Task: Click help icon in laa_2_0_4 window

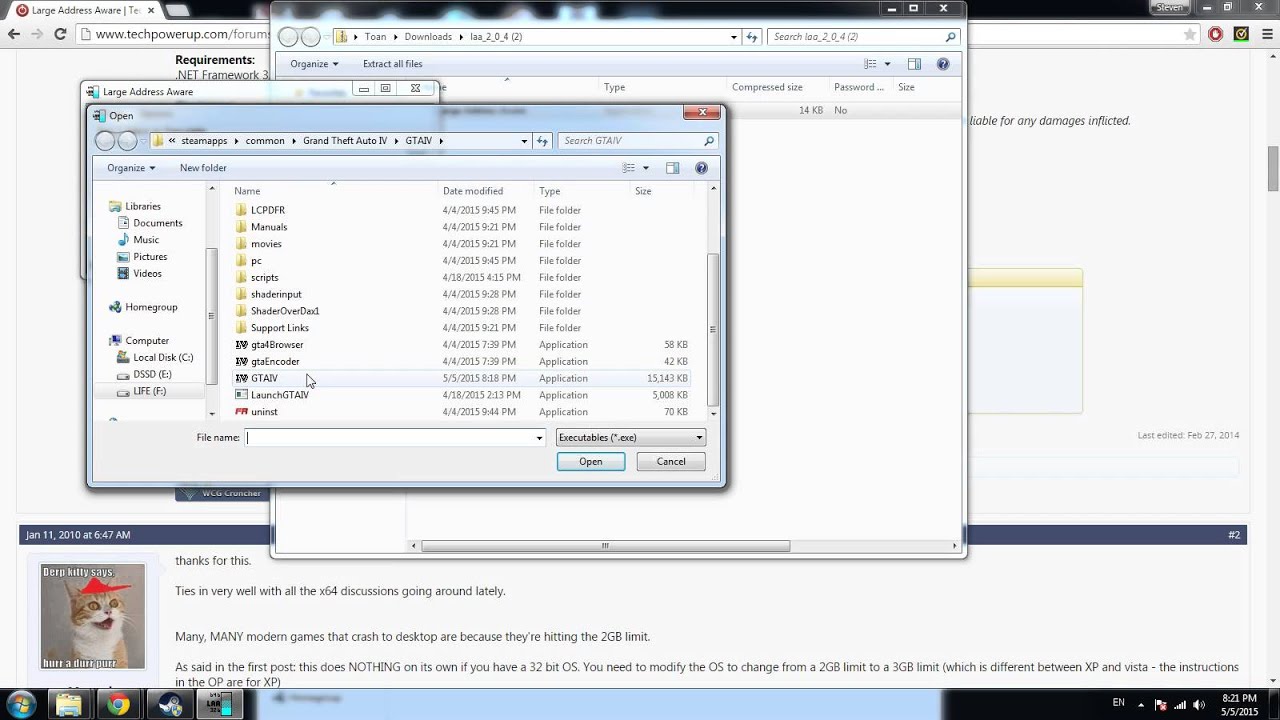Action: click(x=943, y=64)
